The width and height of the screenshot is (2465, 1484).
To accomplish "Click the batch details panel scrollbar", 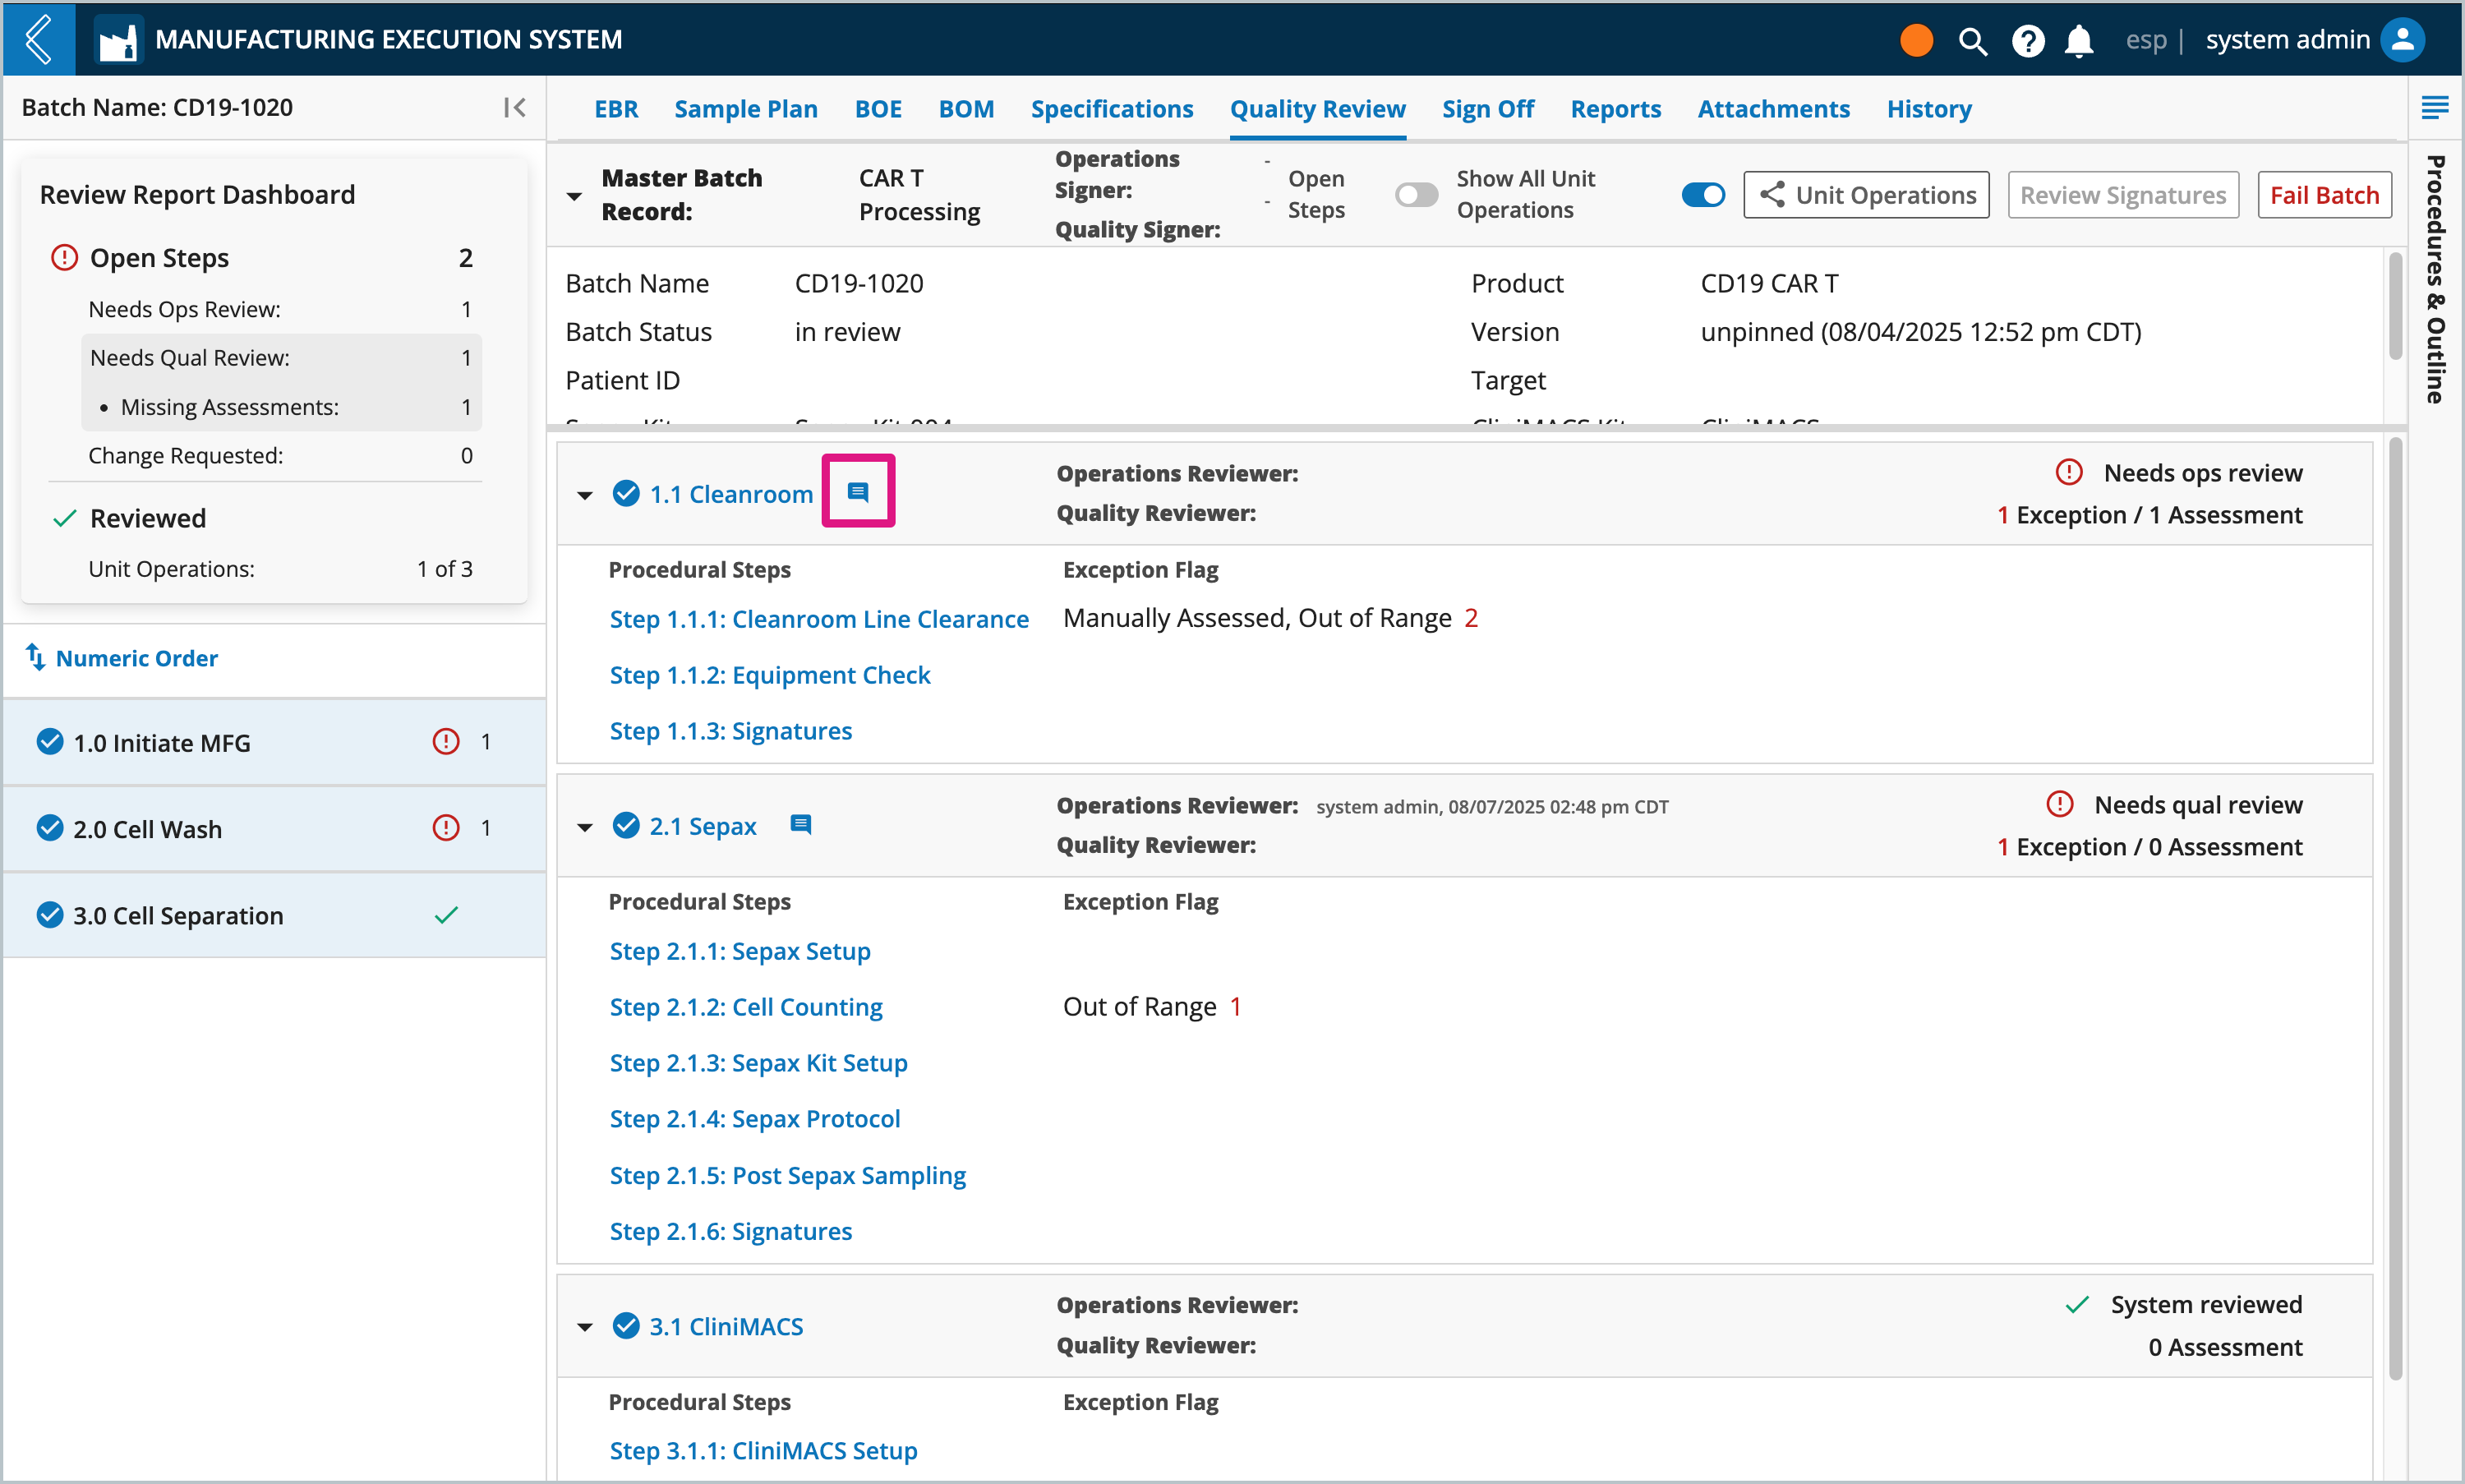I will click(2395, 307).
